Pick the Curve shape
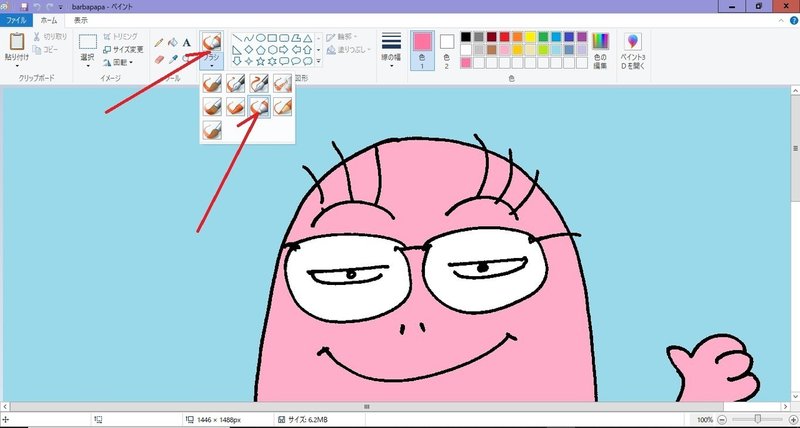 (x=248, y=38)
